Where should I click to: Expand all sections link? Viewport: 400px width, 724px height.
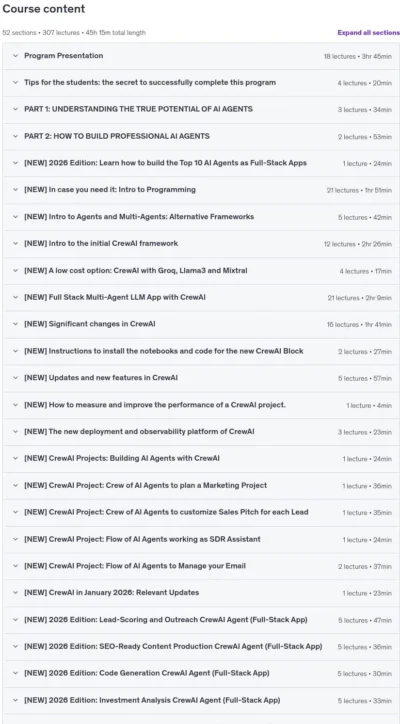click(x=368, y=33)
